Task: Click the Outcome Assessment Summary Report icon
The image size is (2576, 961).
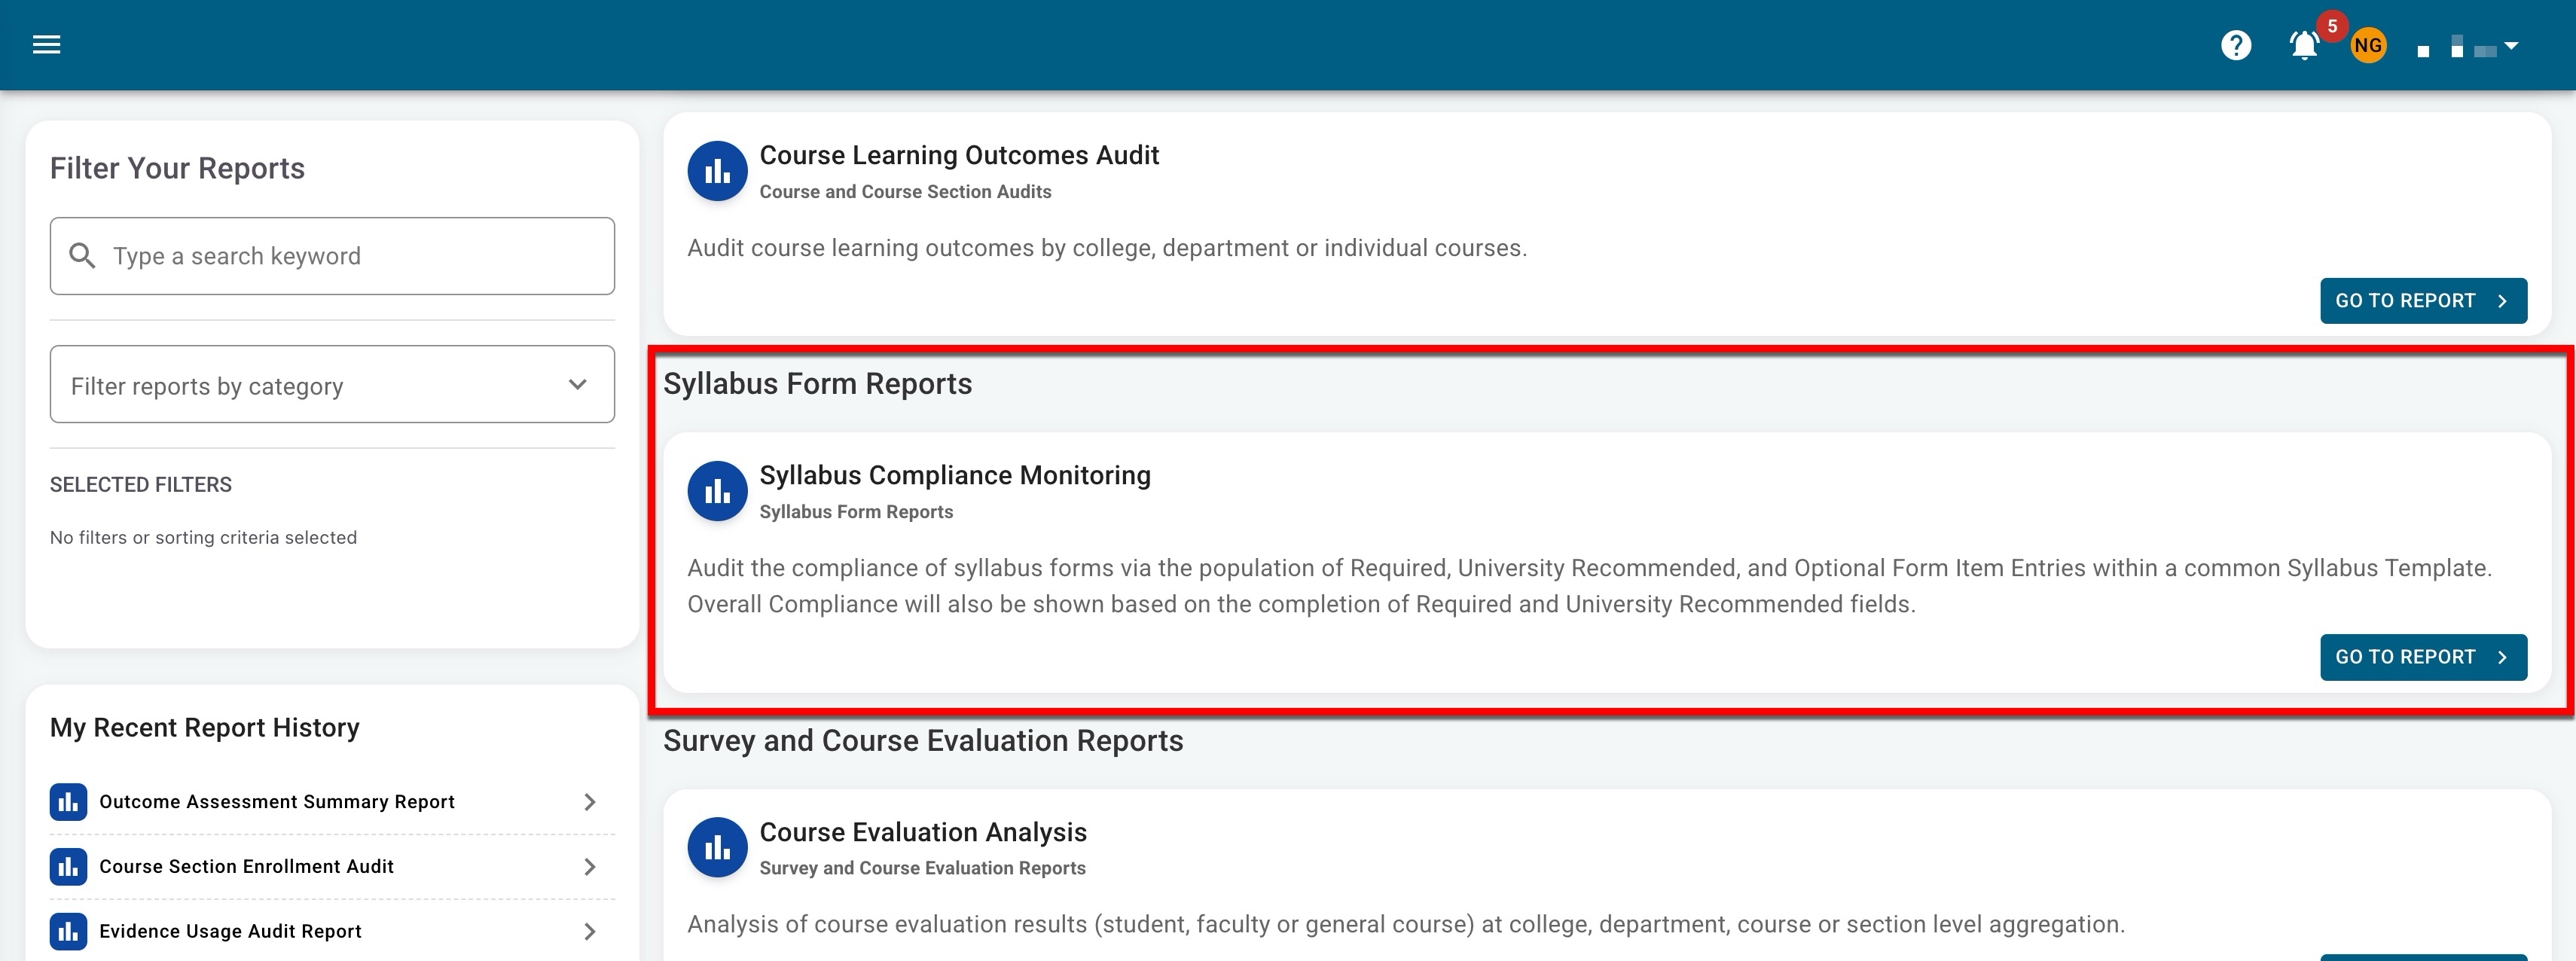Action: (x=68, y=802)
